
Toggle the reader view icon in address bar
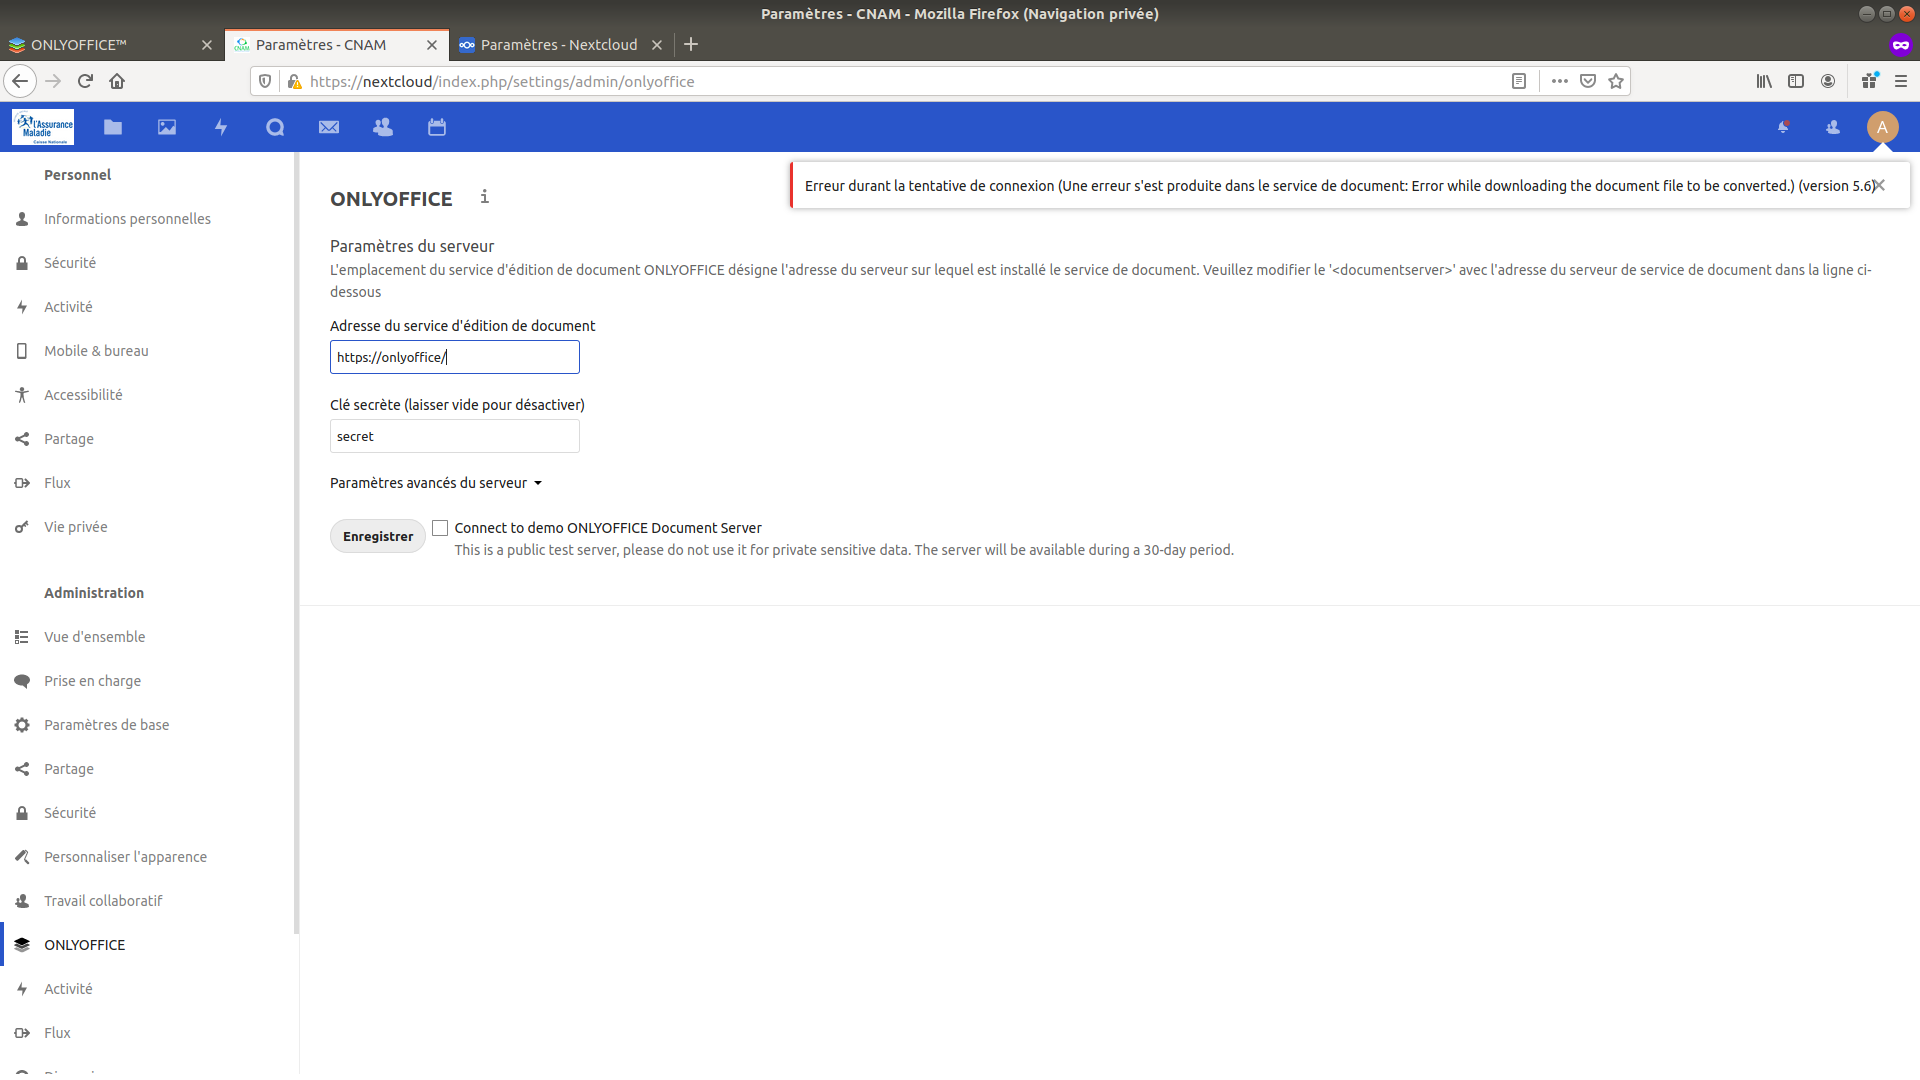[1518, 81]
